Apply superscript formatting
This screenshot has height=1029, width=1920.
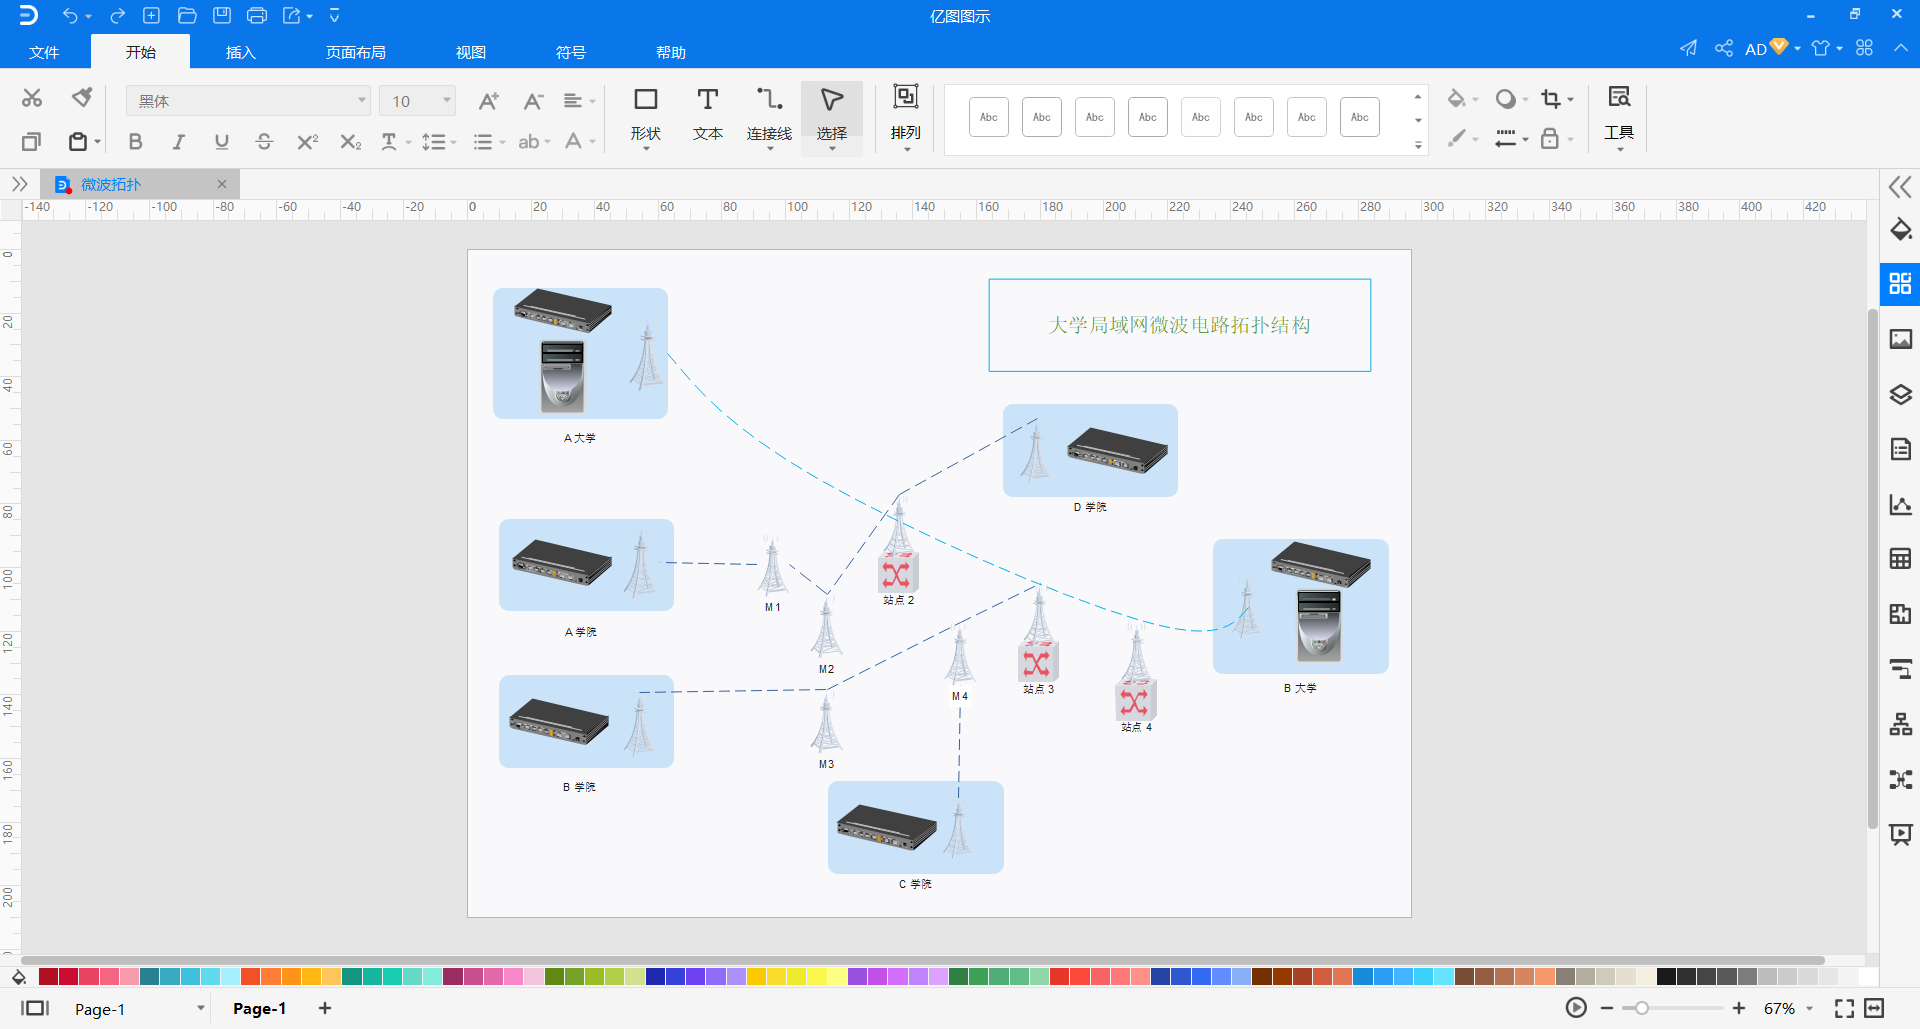click(x=307, y=142)
